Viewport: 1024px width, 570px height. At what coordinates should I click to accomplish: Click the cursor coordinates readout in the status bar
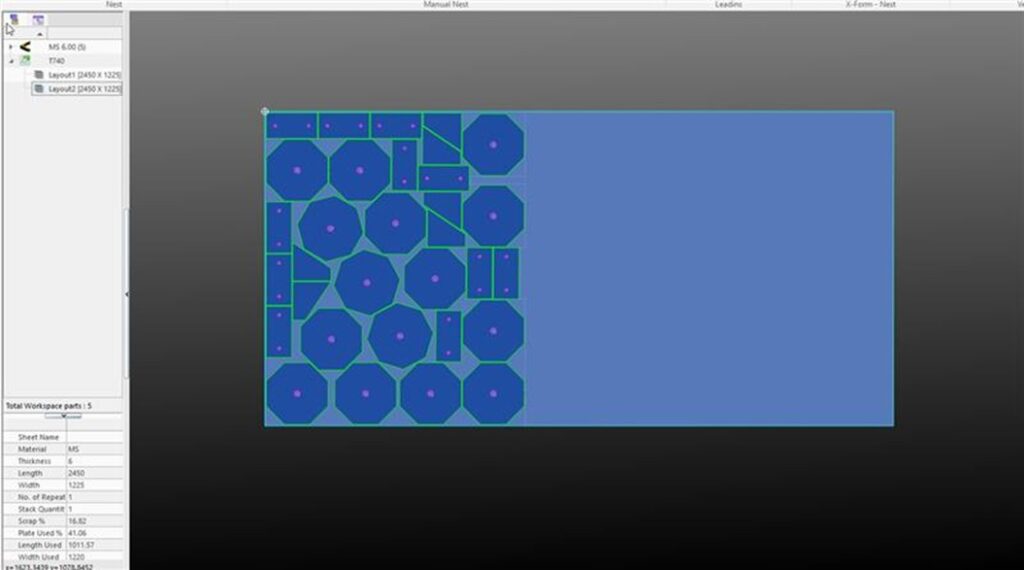[x=49, y=567]
